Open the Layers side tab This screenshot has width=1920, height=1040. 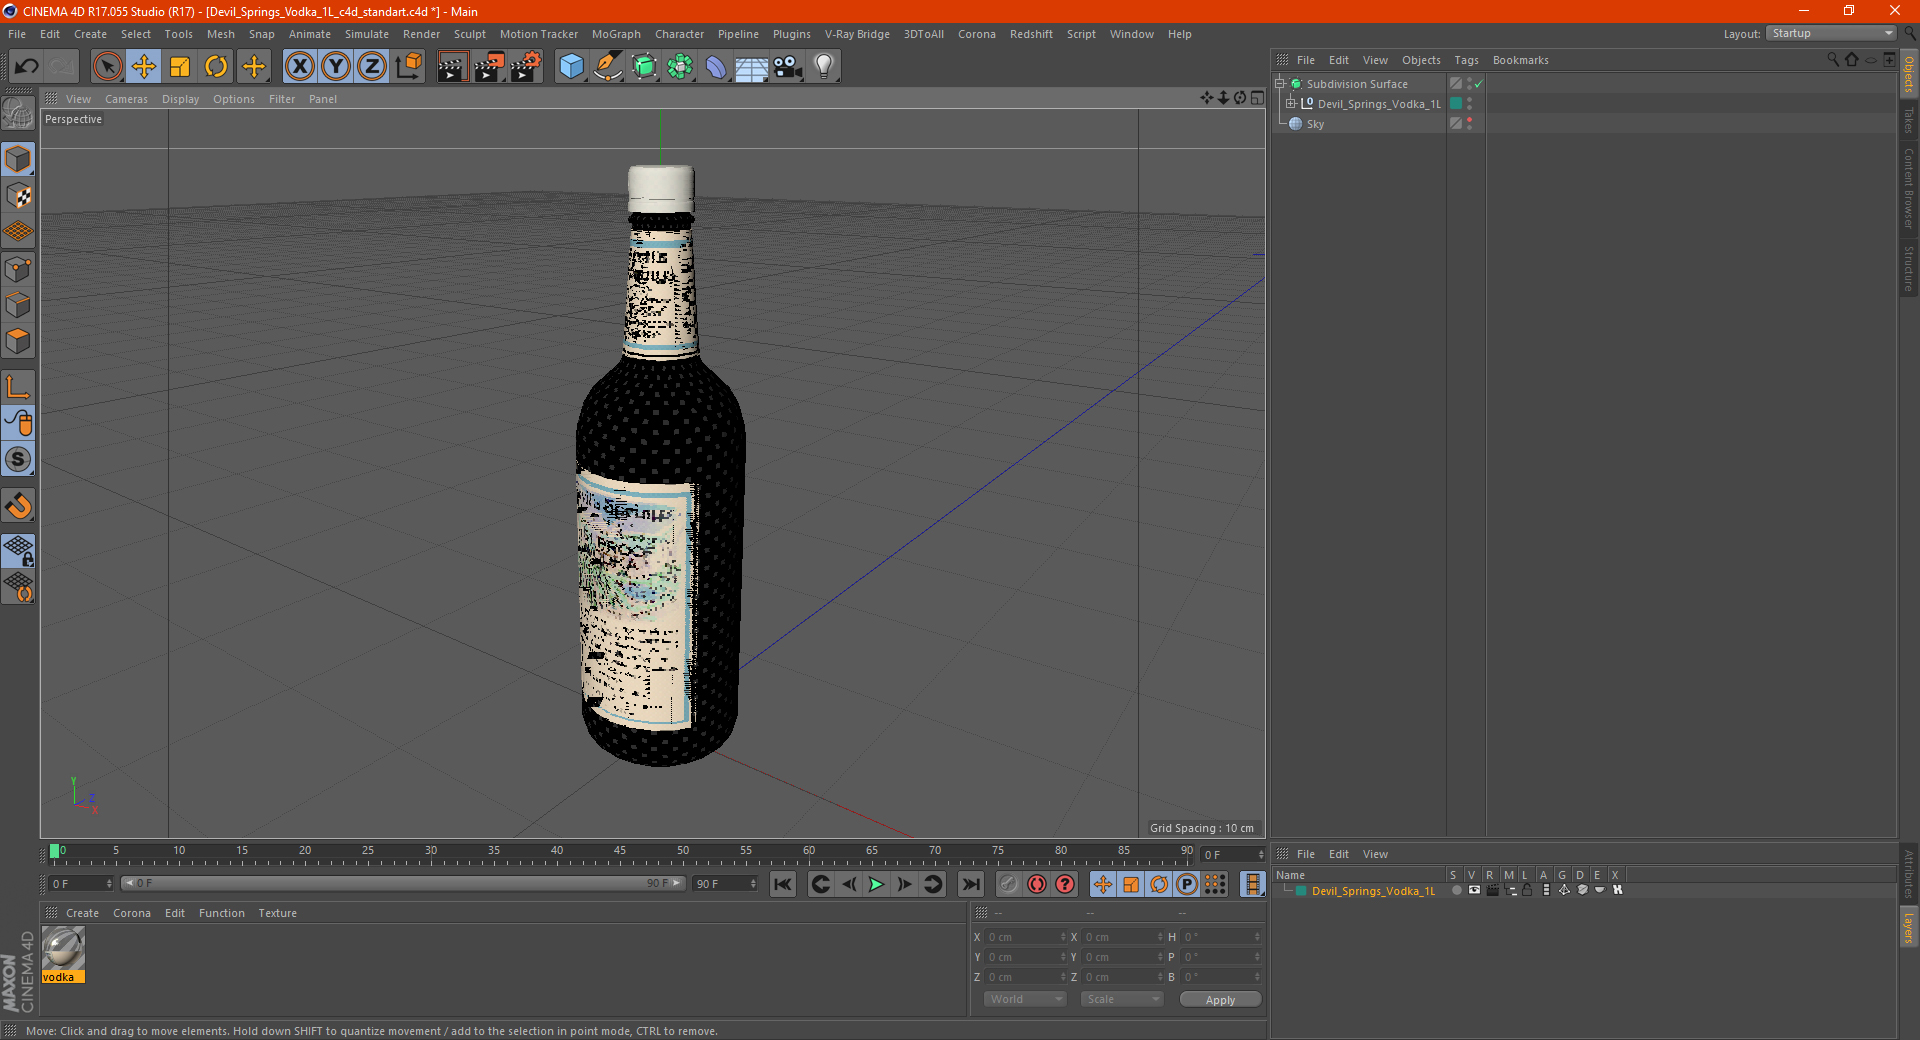pyautogui.click(x=1909, y=927)
